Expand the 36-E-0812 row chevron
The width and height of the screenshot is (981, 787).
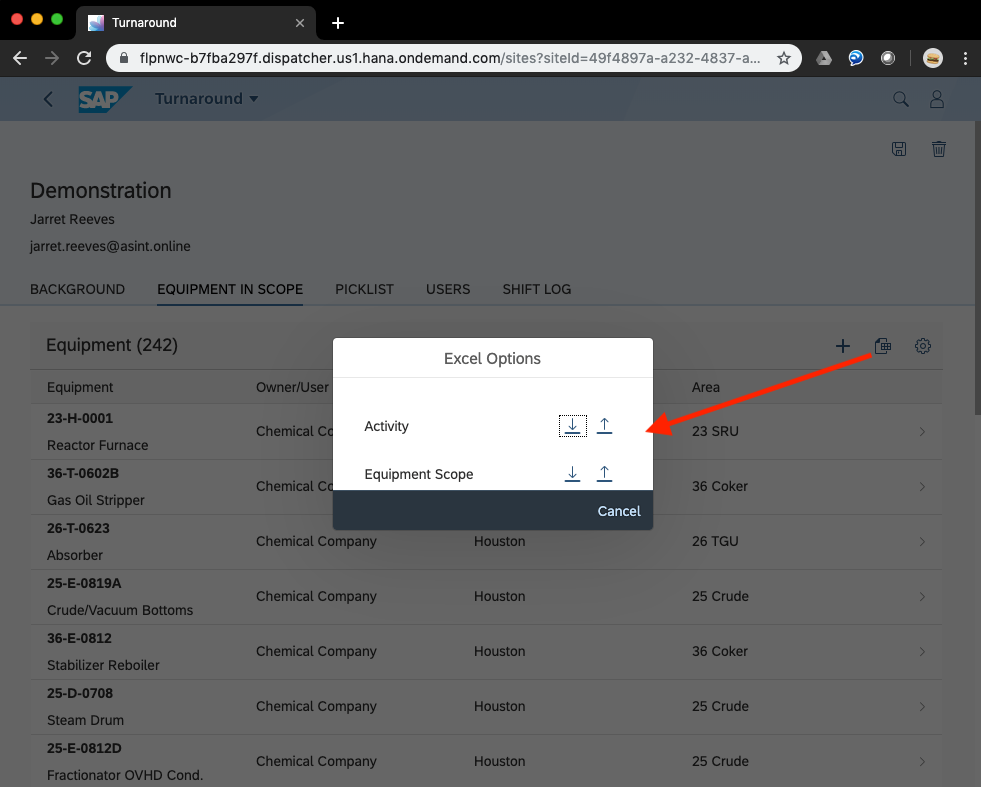[922, 652]
